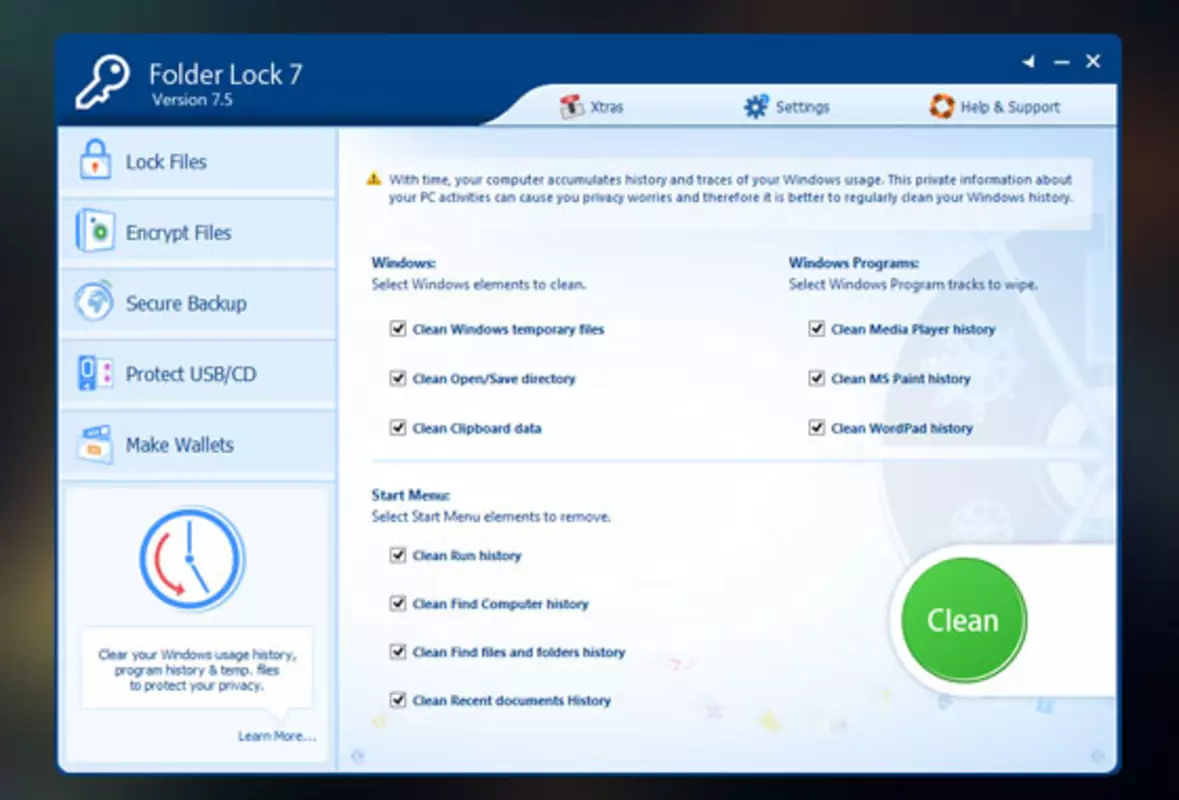1179x800 pixels.
Task: Click the Help & Support lifebuoy icon
Action: click(941, 107)
